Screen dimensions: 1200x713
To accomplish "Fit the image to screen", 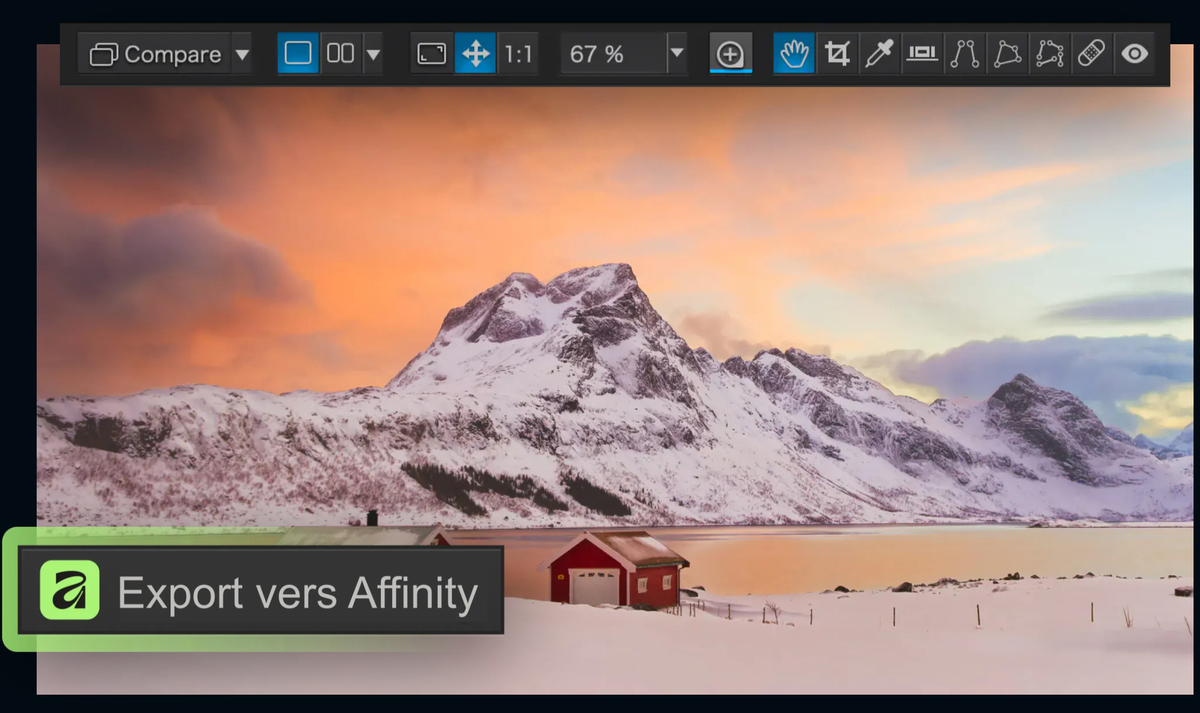I will (432, 54).
